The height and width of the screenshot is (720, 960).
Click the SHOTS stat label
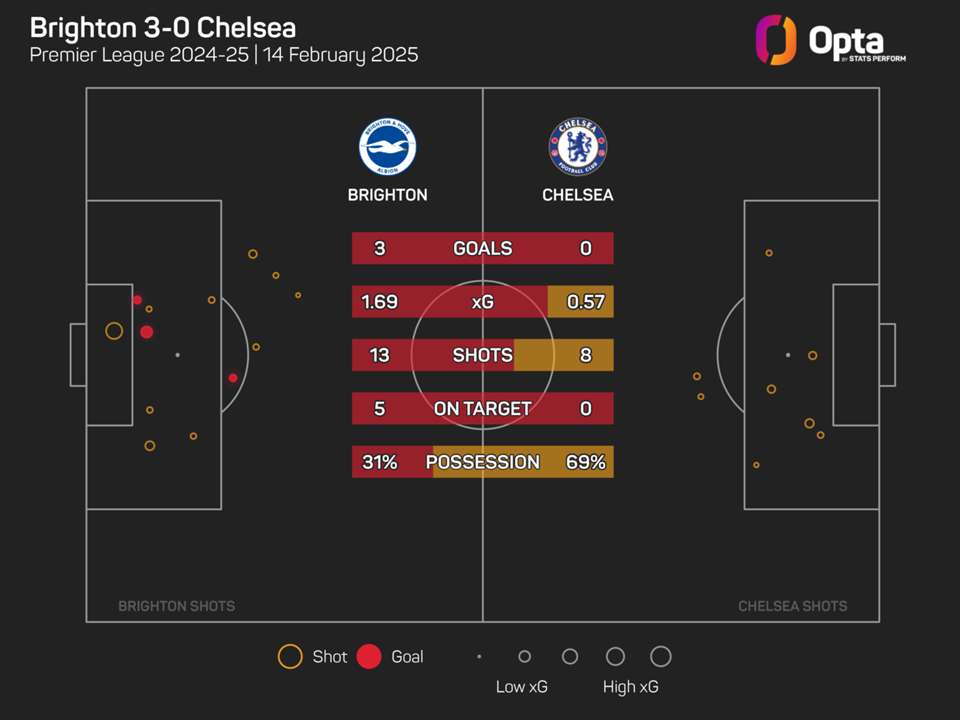pyautogui.click(x=482, y=355)
